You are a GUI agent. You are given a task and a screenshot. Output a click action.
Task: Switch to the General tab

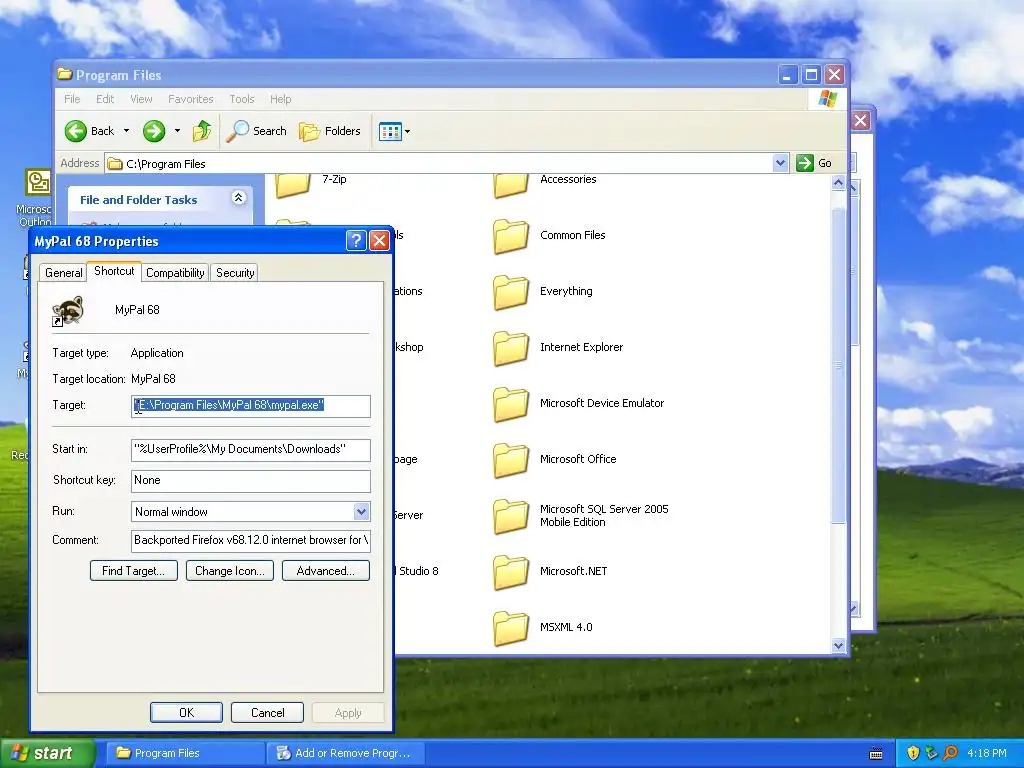pos(63,273)
